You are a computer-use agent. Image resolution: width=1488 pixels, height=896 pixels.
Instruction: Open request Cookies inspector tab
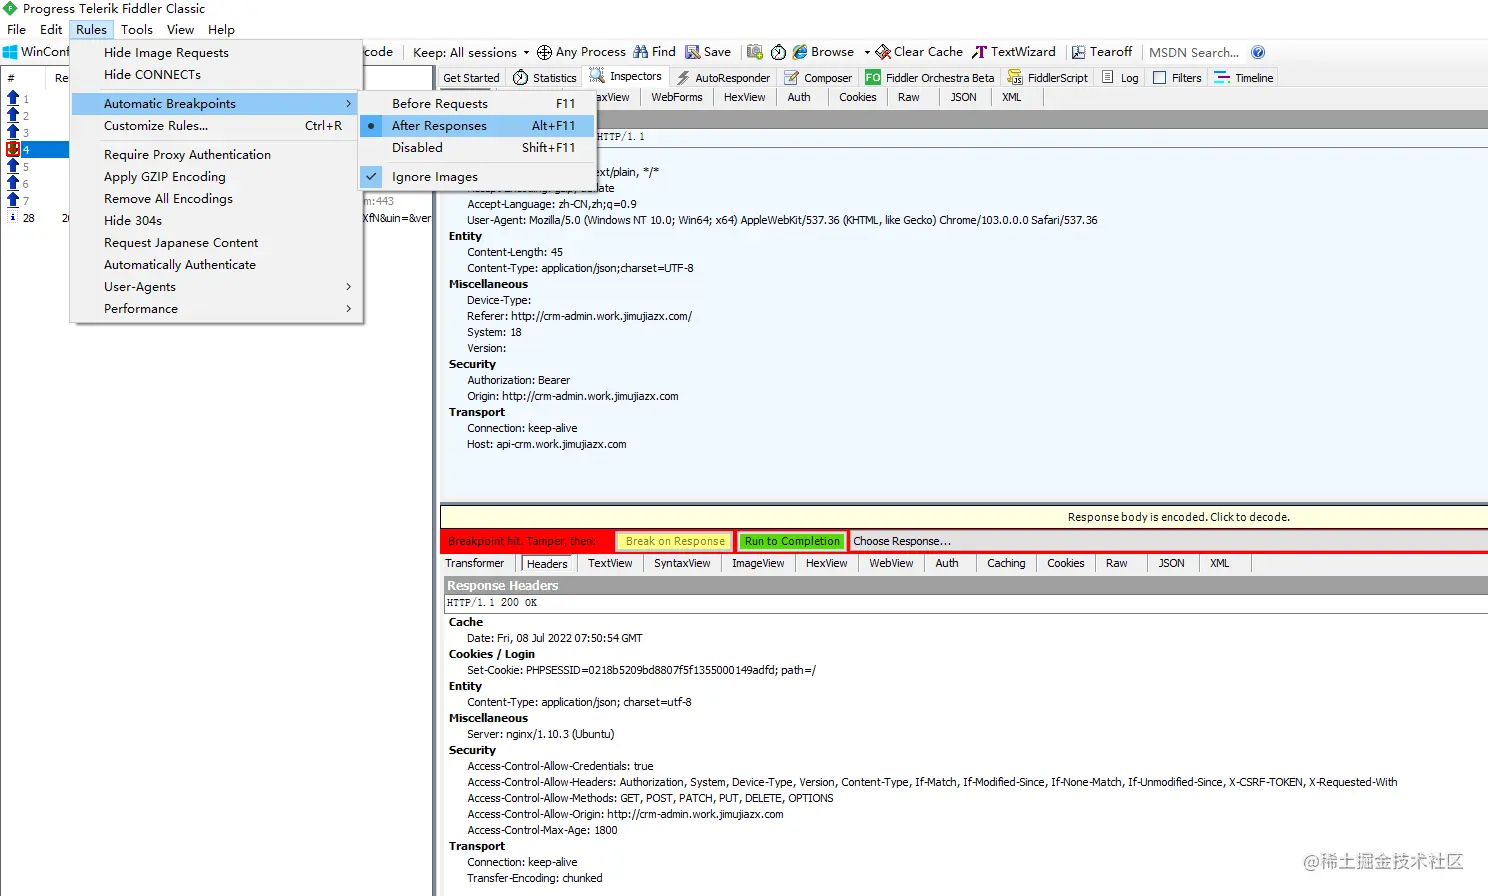(858, 97)
